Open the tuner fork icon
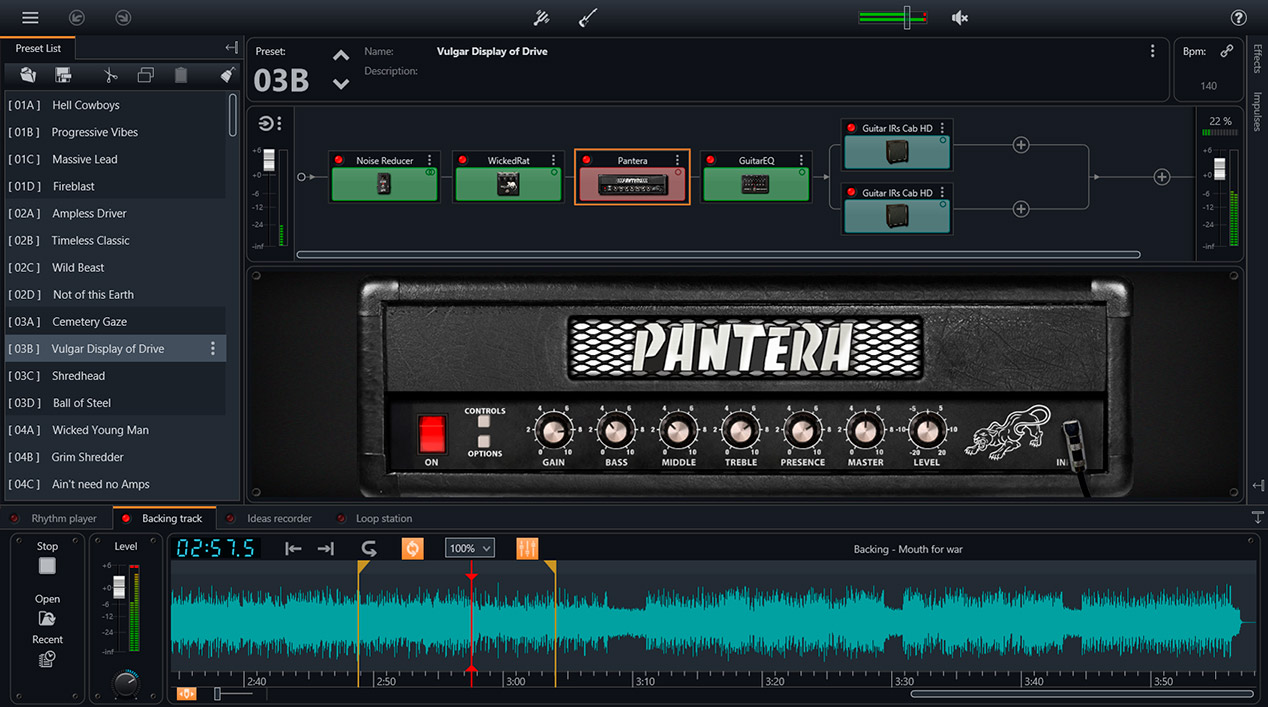1268x707 pixels. pyautogui.click(x=541, y=18)
